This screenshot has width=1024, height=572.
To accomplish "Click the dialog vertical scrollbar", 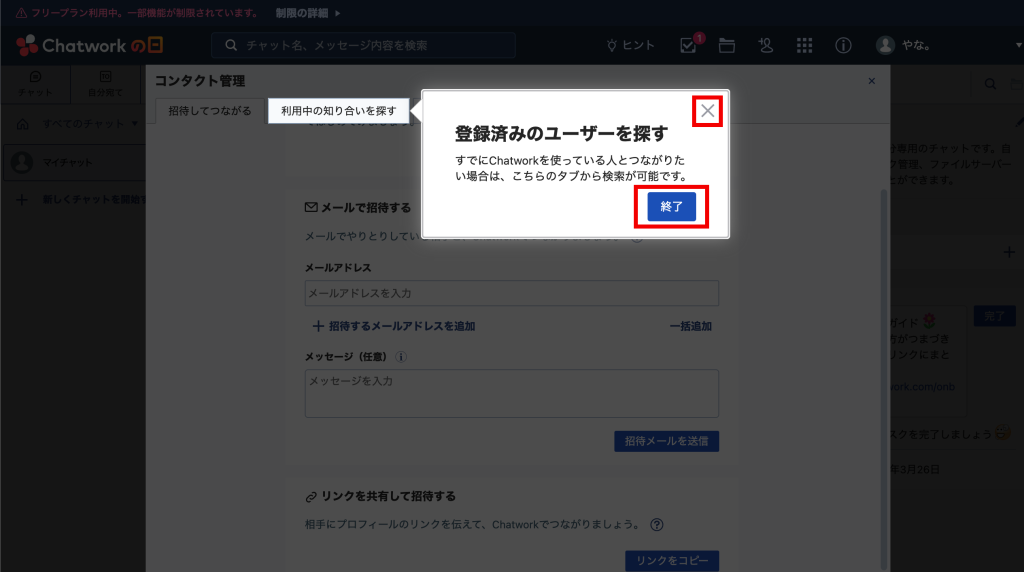I will (884, 379).
